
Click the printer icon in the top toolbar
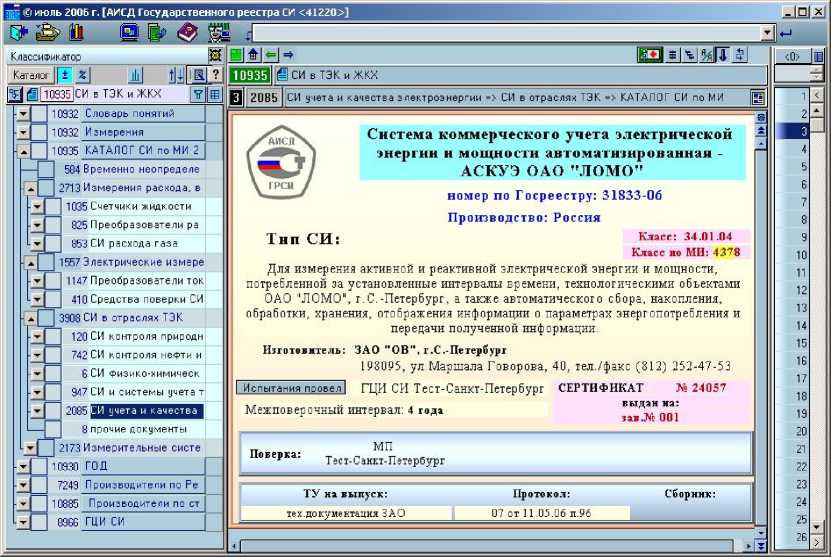47,32
